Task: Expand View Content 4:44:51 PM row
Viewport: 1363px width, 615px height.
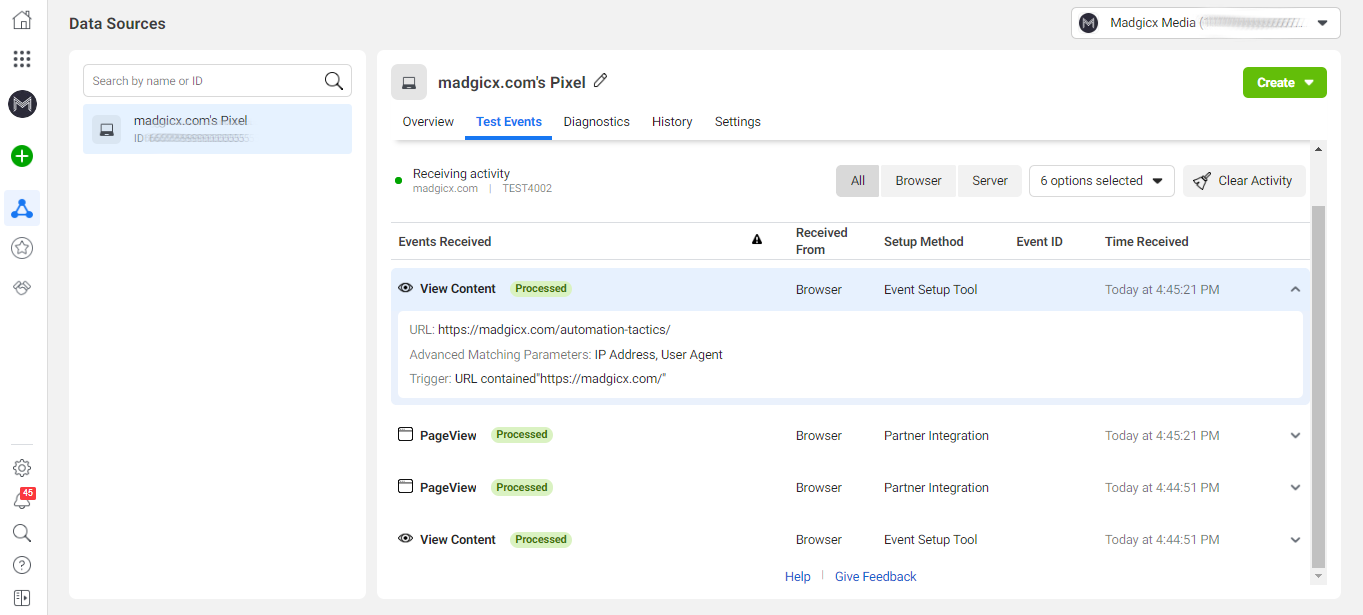Action: 1295,540
